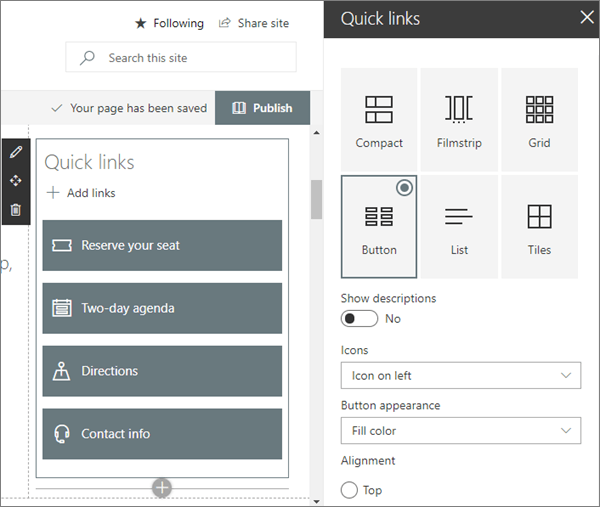Delete web part with trash icon

coord(16,210)
